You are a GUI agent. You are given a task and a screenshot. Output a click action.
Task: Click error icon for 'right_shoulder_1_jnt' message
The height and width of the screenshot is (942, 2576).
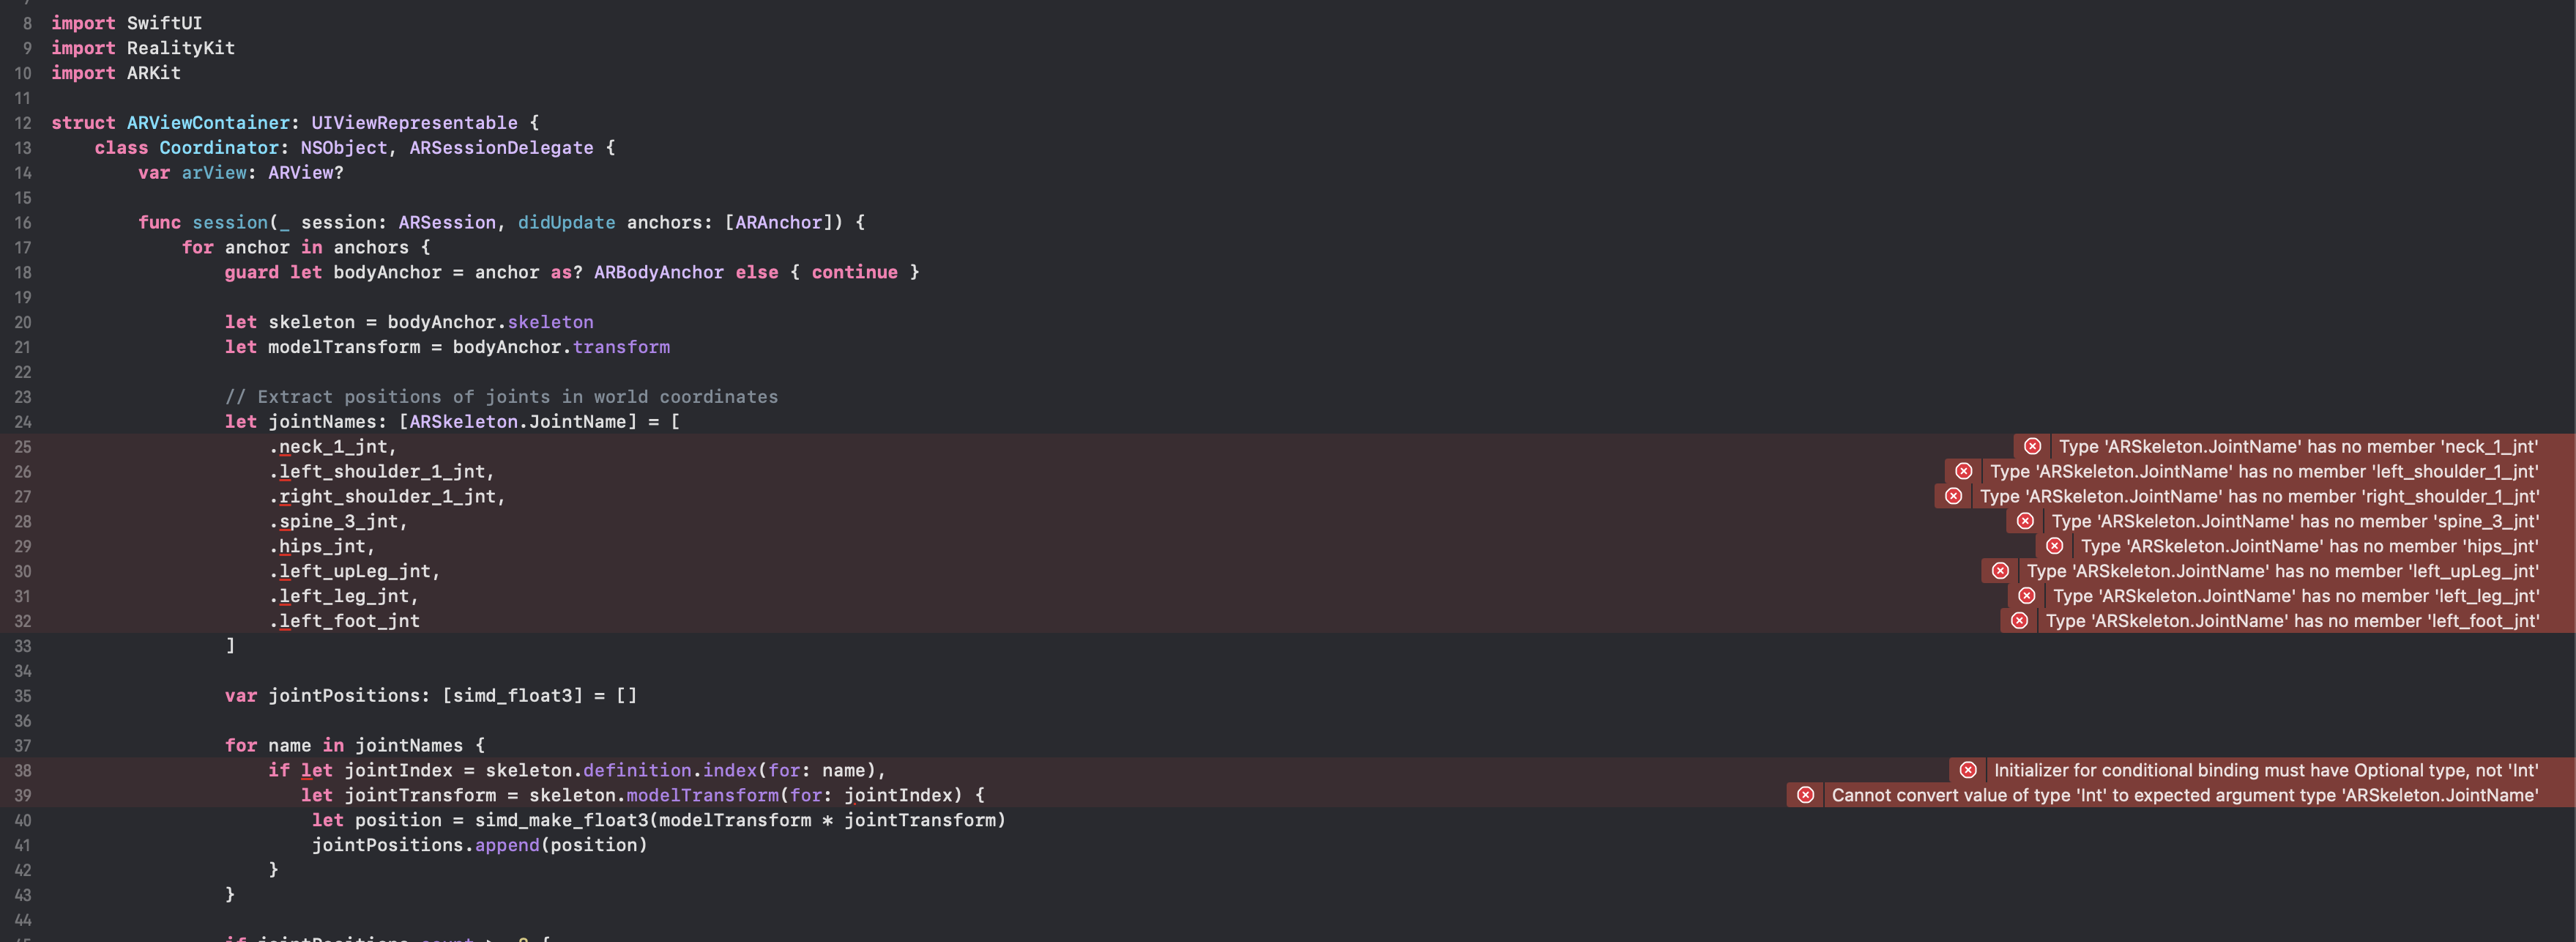[x=1953, y=496]
